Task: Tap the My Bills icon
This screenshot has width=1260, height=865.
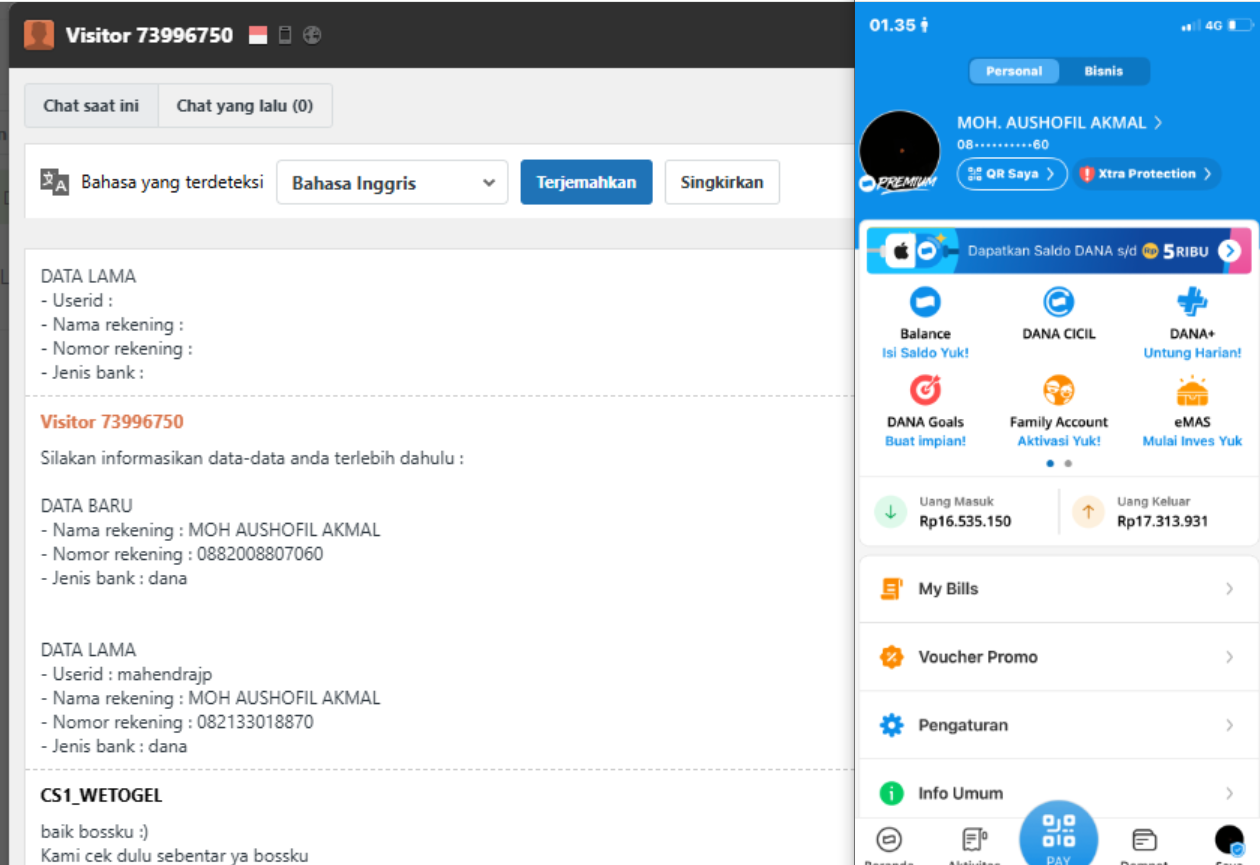Action: click(x=891, y=588)
